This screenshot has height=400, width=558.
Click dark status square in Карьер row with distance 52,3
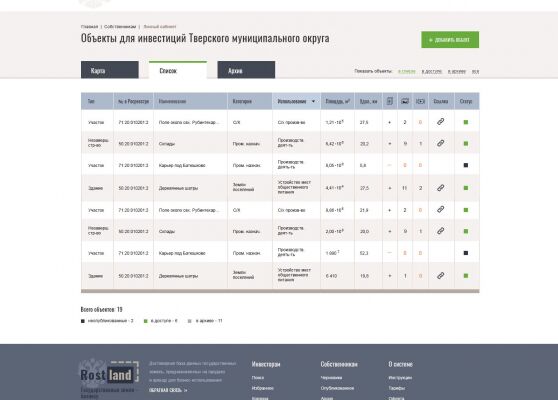pyautogui.click(x=466, y=253)
